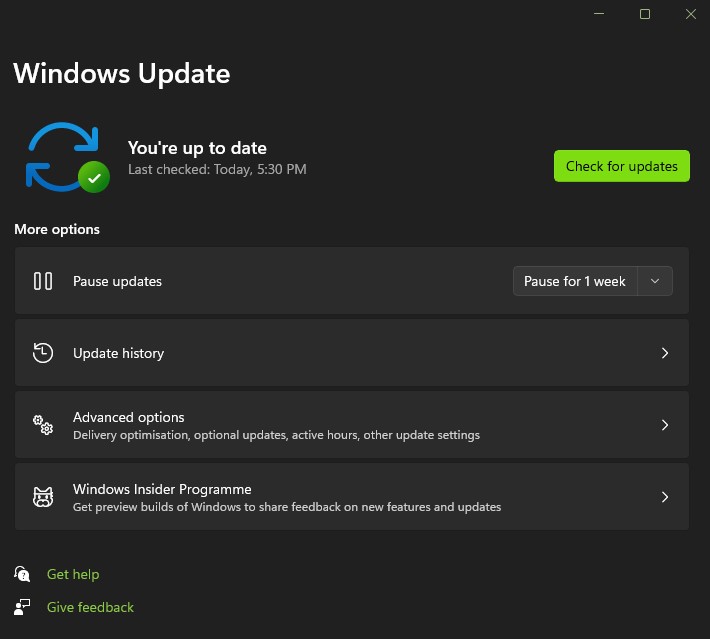Screen dimensions: 710x639
Task: Minimize the Settings window
Action: (599, 14)
